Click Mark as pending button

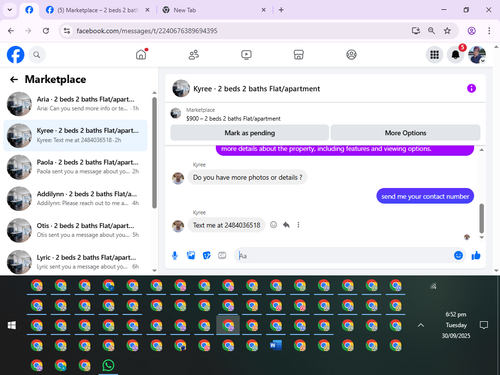coord(250,133)
